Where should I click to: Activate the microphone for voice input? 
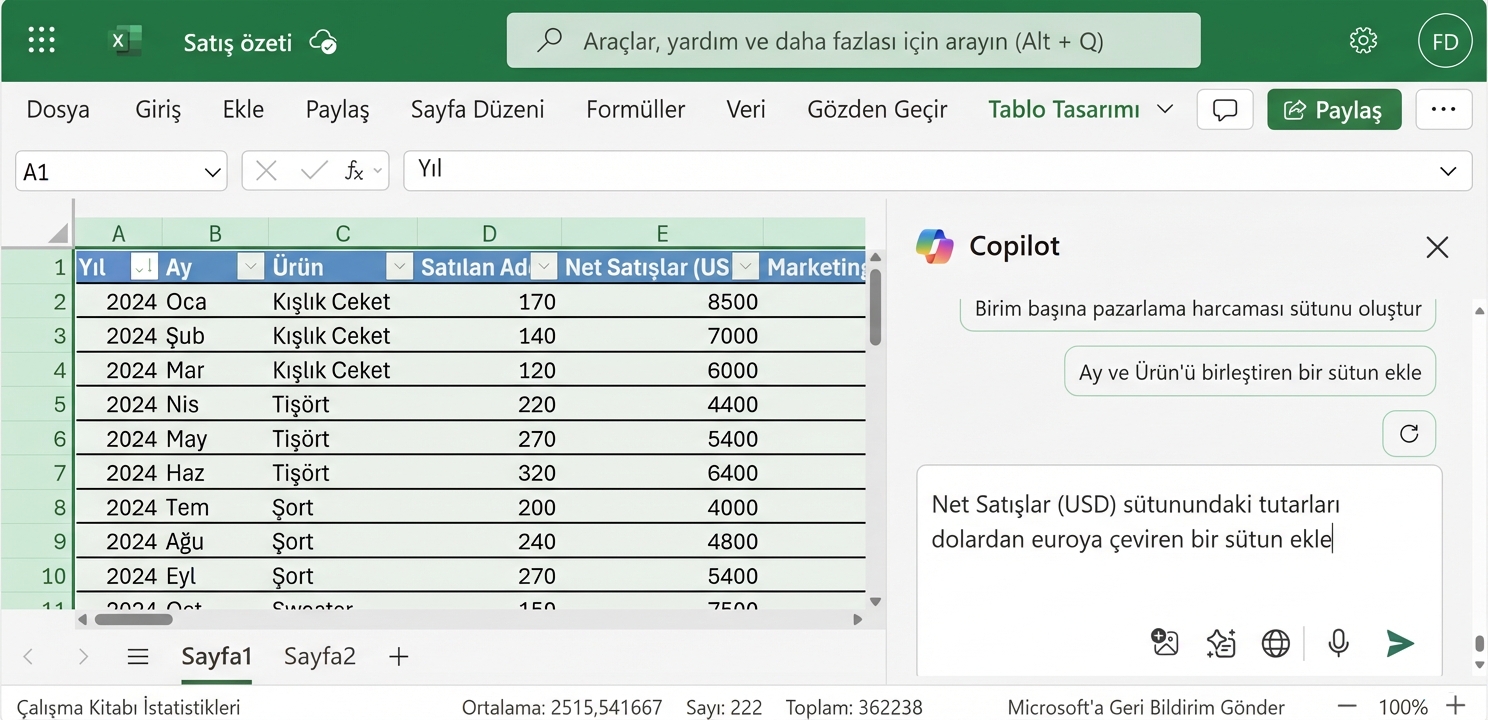click(x=1338, y=643)
